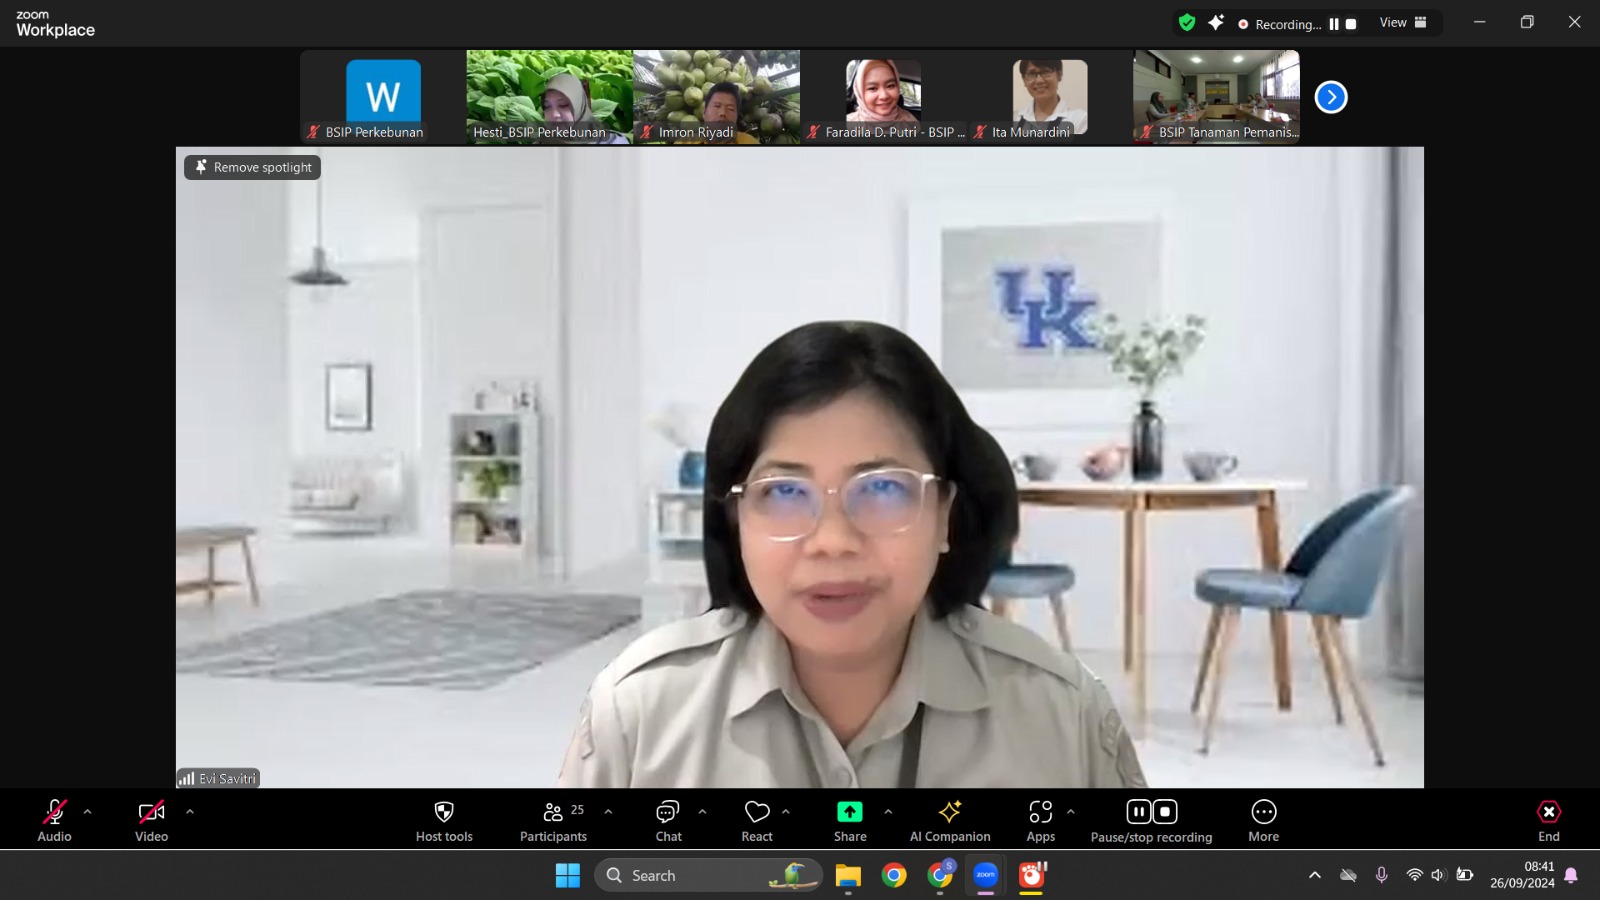This screenshot has height=900, width=1600.
Task: Select Hesti_BSIP Perkebunan video tile
Action: tap(550, 97)
